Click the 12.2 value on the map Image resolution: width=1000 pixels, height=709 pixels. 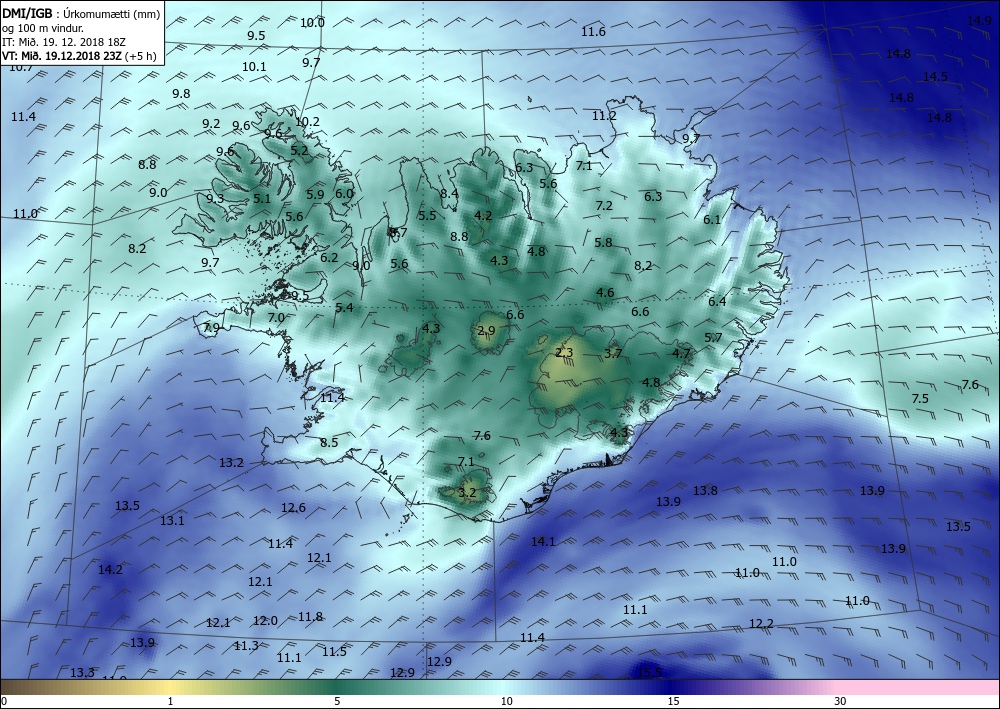pos(761,624)
